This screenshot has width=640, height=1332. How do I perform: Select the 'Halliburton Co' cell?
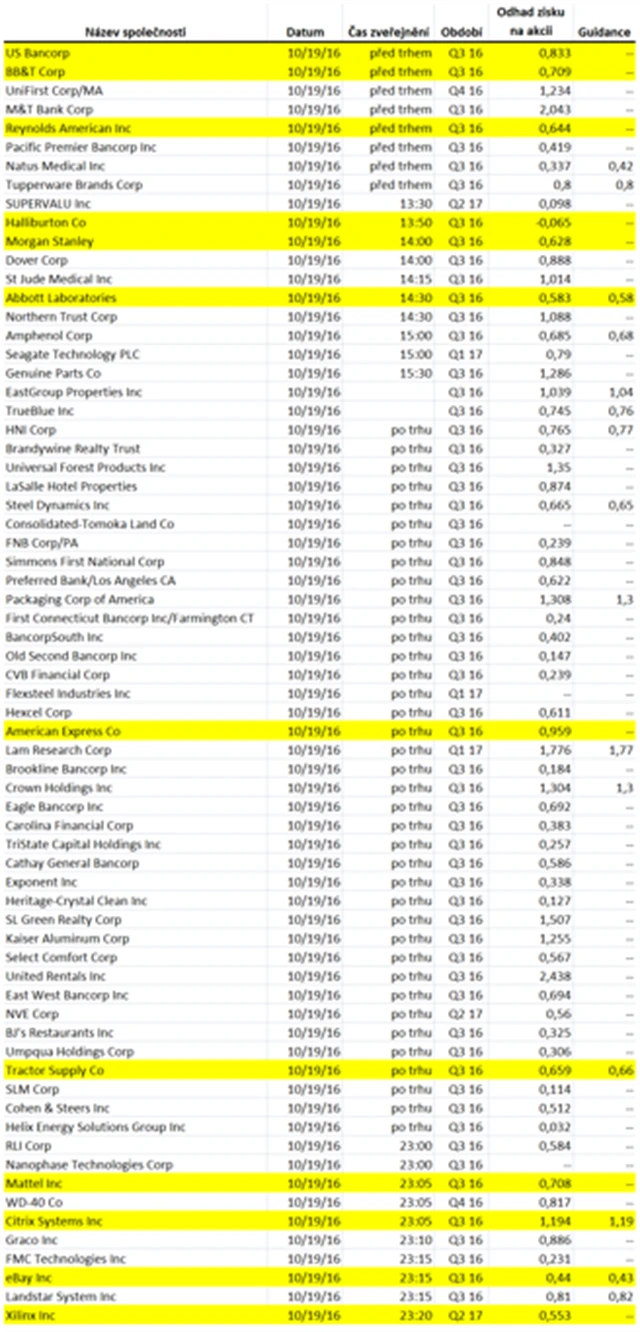click(134, 222)
